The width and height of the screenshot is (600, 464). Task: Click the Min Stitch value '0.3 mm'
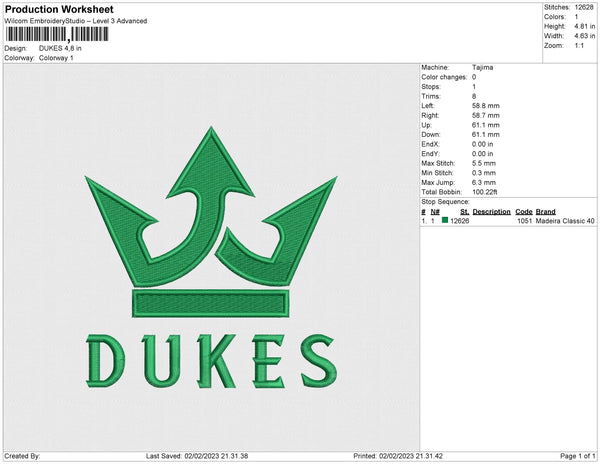(x=484, y=173)
